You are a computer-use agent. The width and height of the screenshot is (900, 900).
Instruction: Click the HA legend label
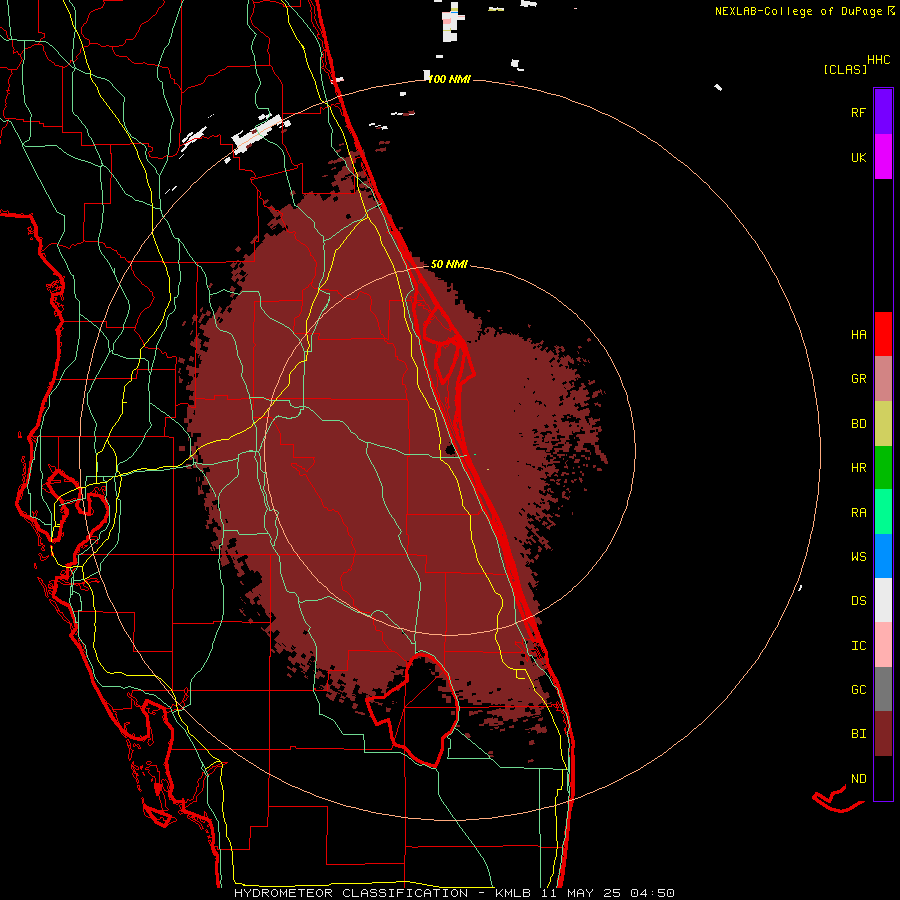click(858, 335)
